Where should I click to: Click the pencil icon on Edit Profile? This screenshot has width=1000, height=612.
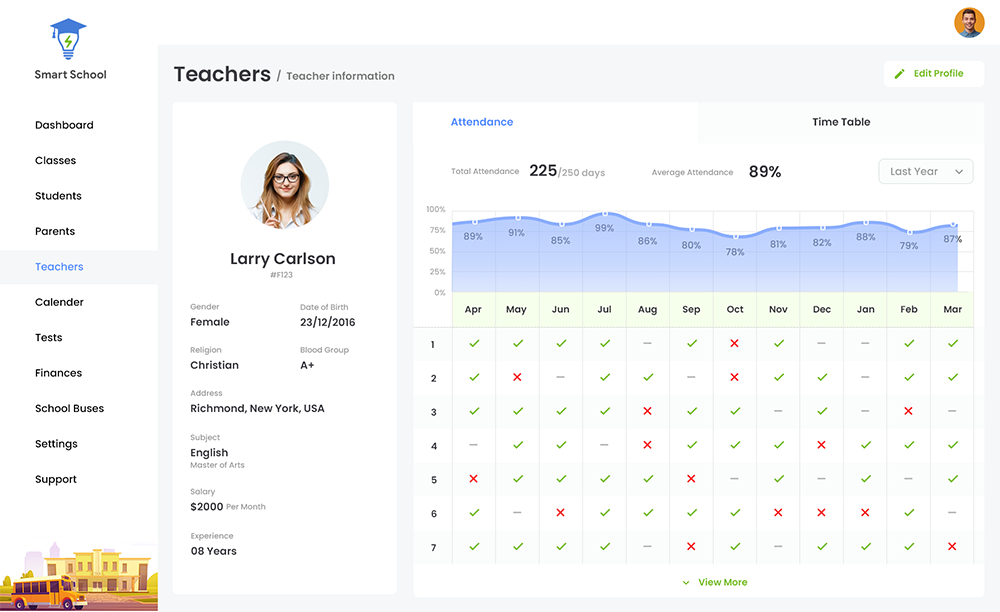(x=901, y=73)
